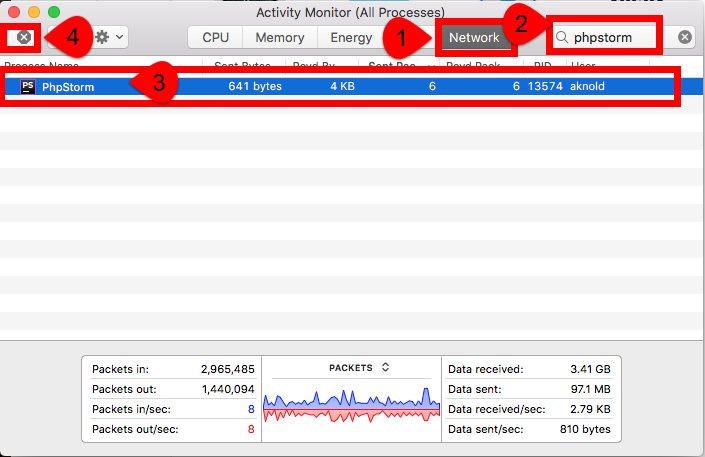Click the Packets in count value
Viewport: 705px width, 457px height.
pyautogui.click(x=227, y=369)
